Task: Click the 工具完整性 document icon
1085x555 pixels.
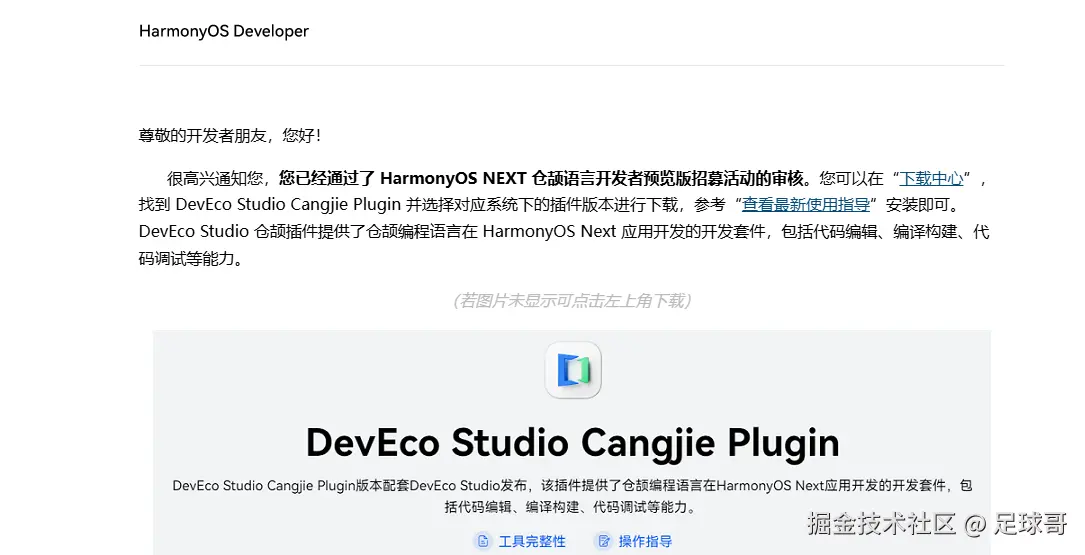Action: 483,541
